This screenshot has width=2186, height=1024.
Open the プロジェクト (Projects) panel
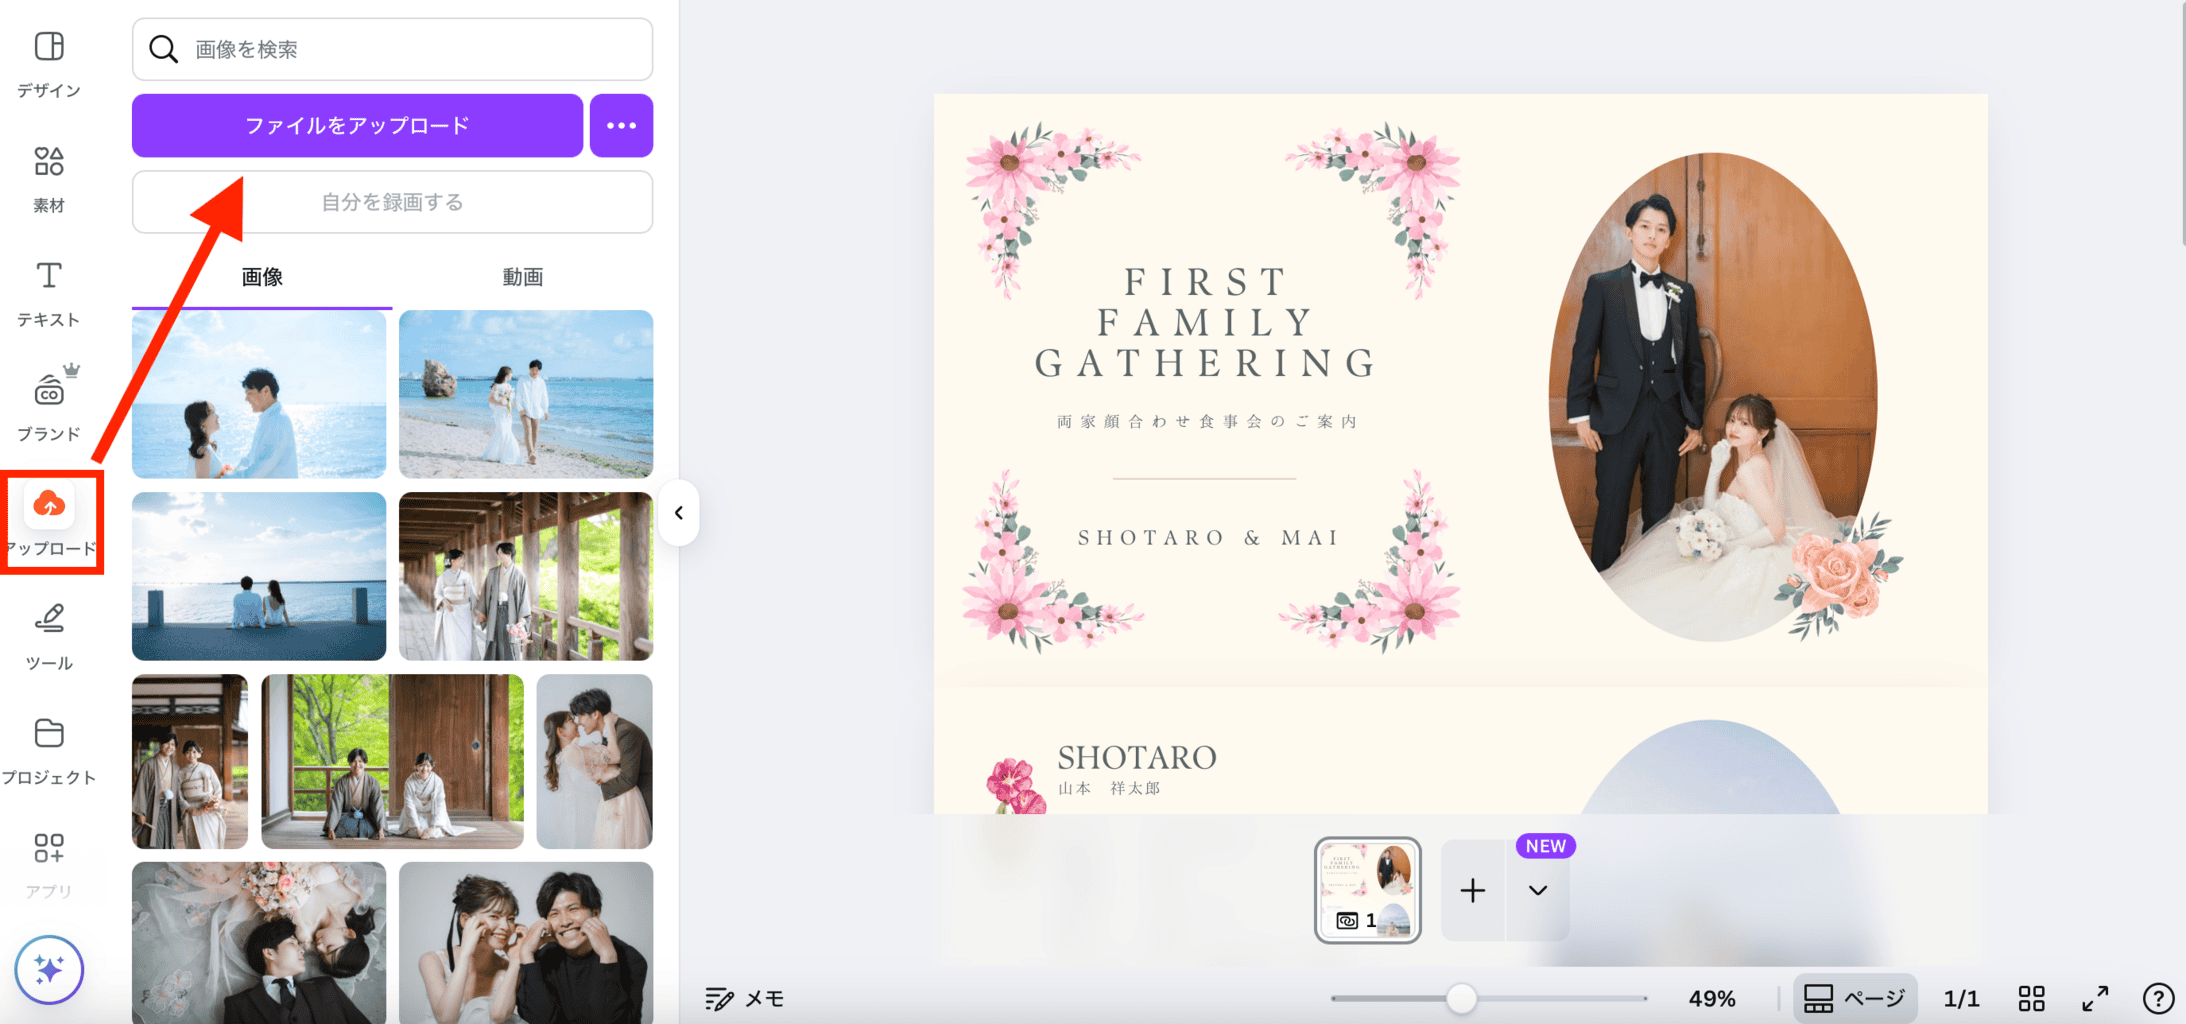coord(47,747)
